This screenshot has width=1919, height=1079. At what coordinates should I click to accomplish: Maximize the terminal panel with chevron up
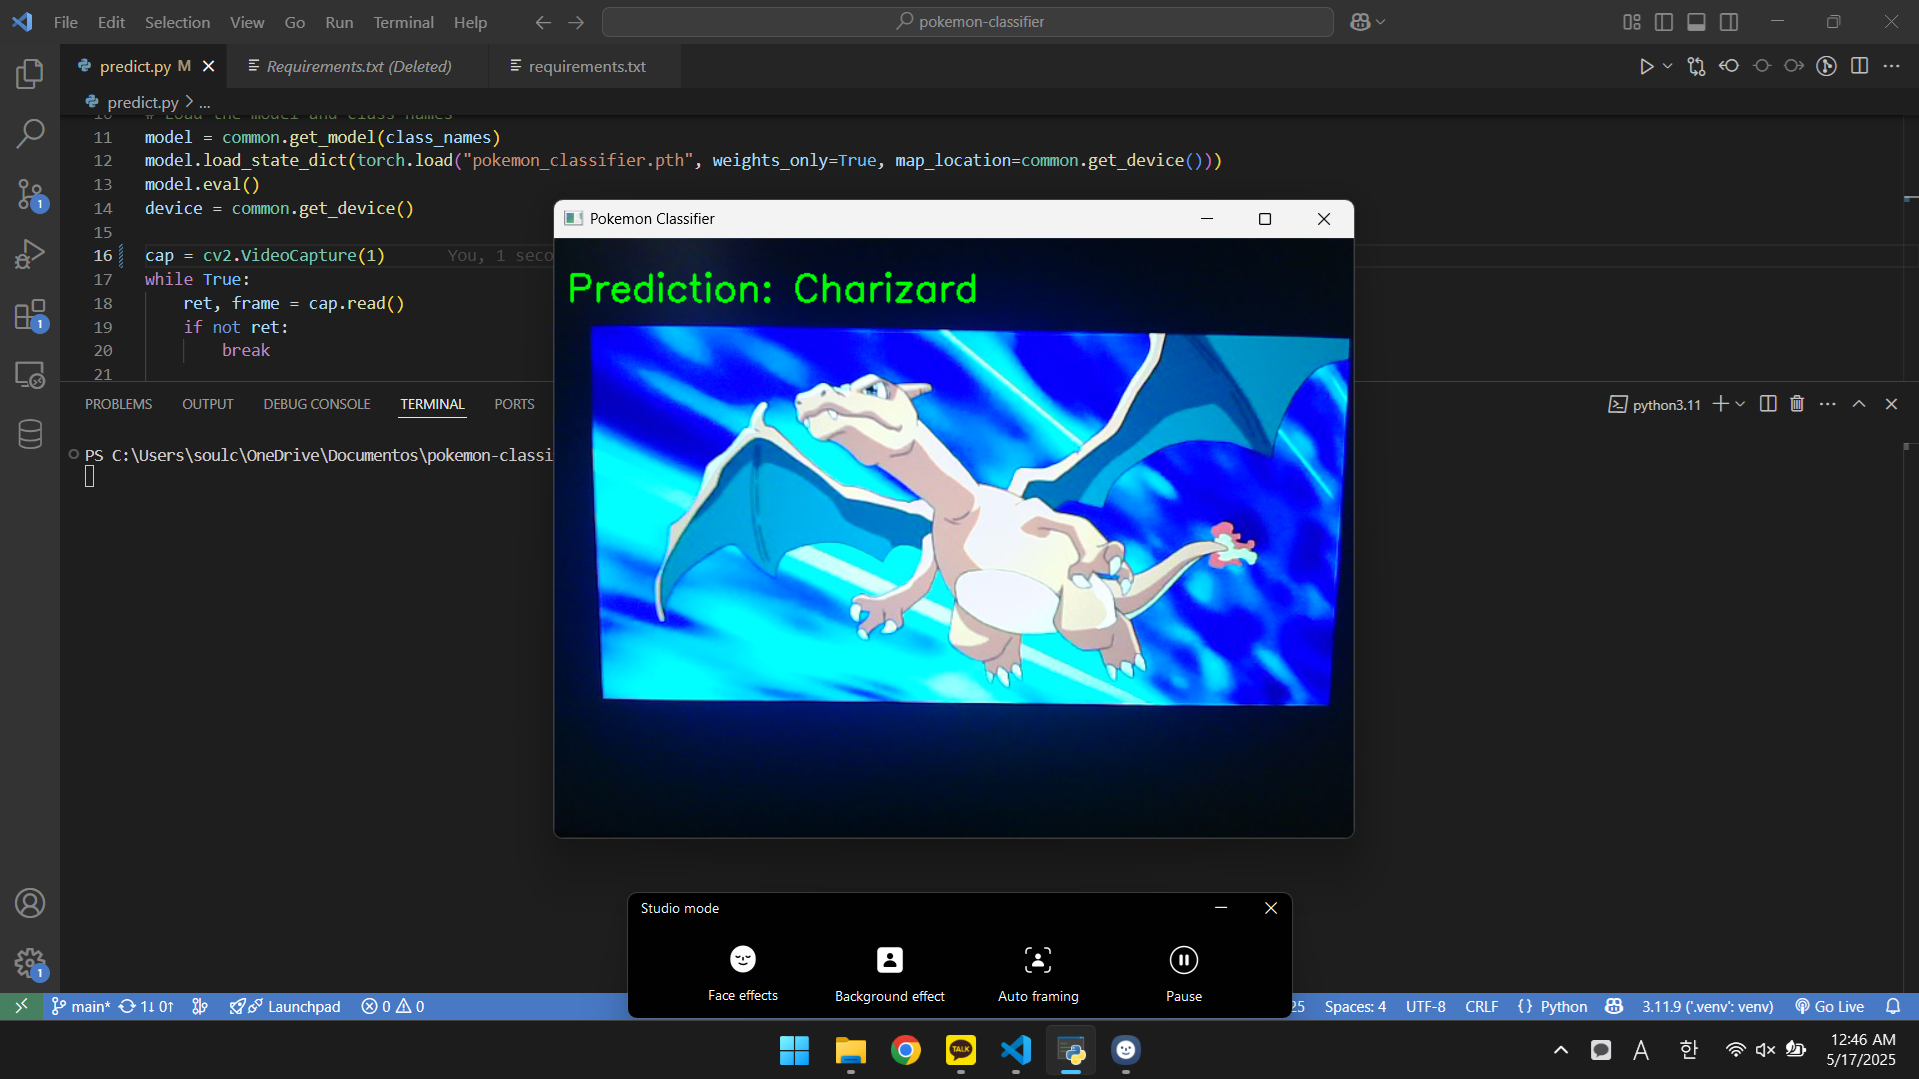pos(1859,404)
